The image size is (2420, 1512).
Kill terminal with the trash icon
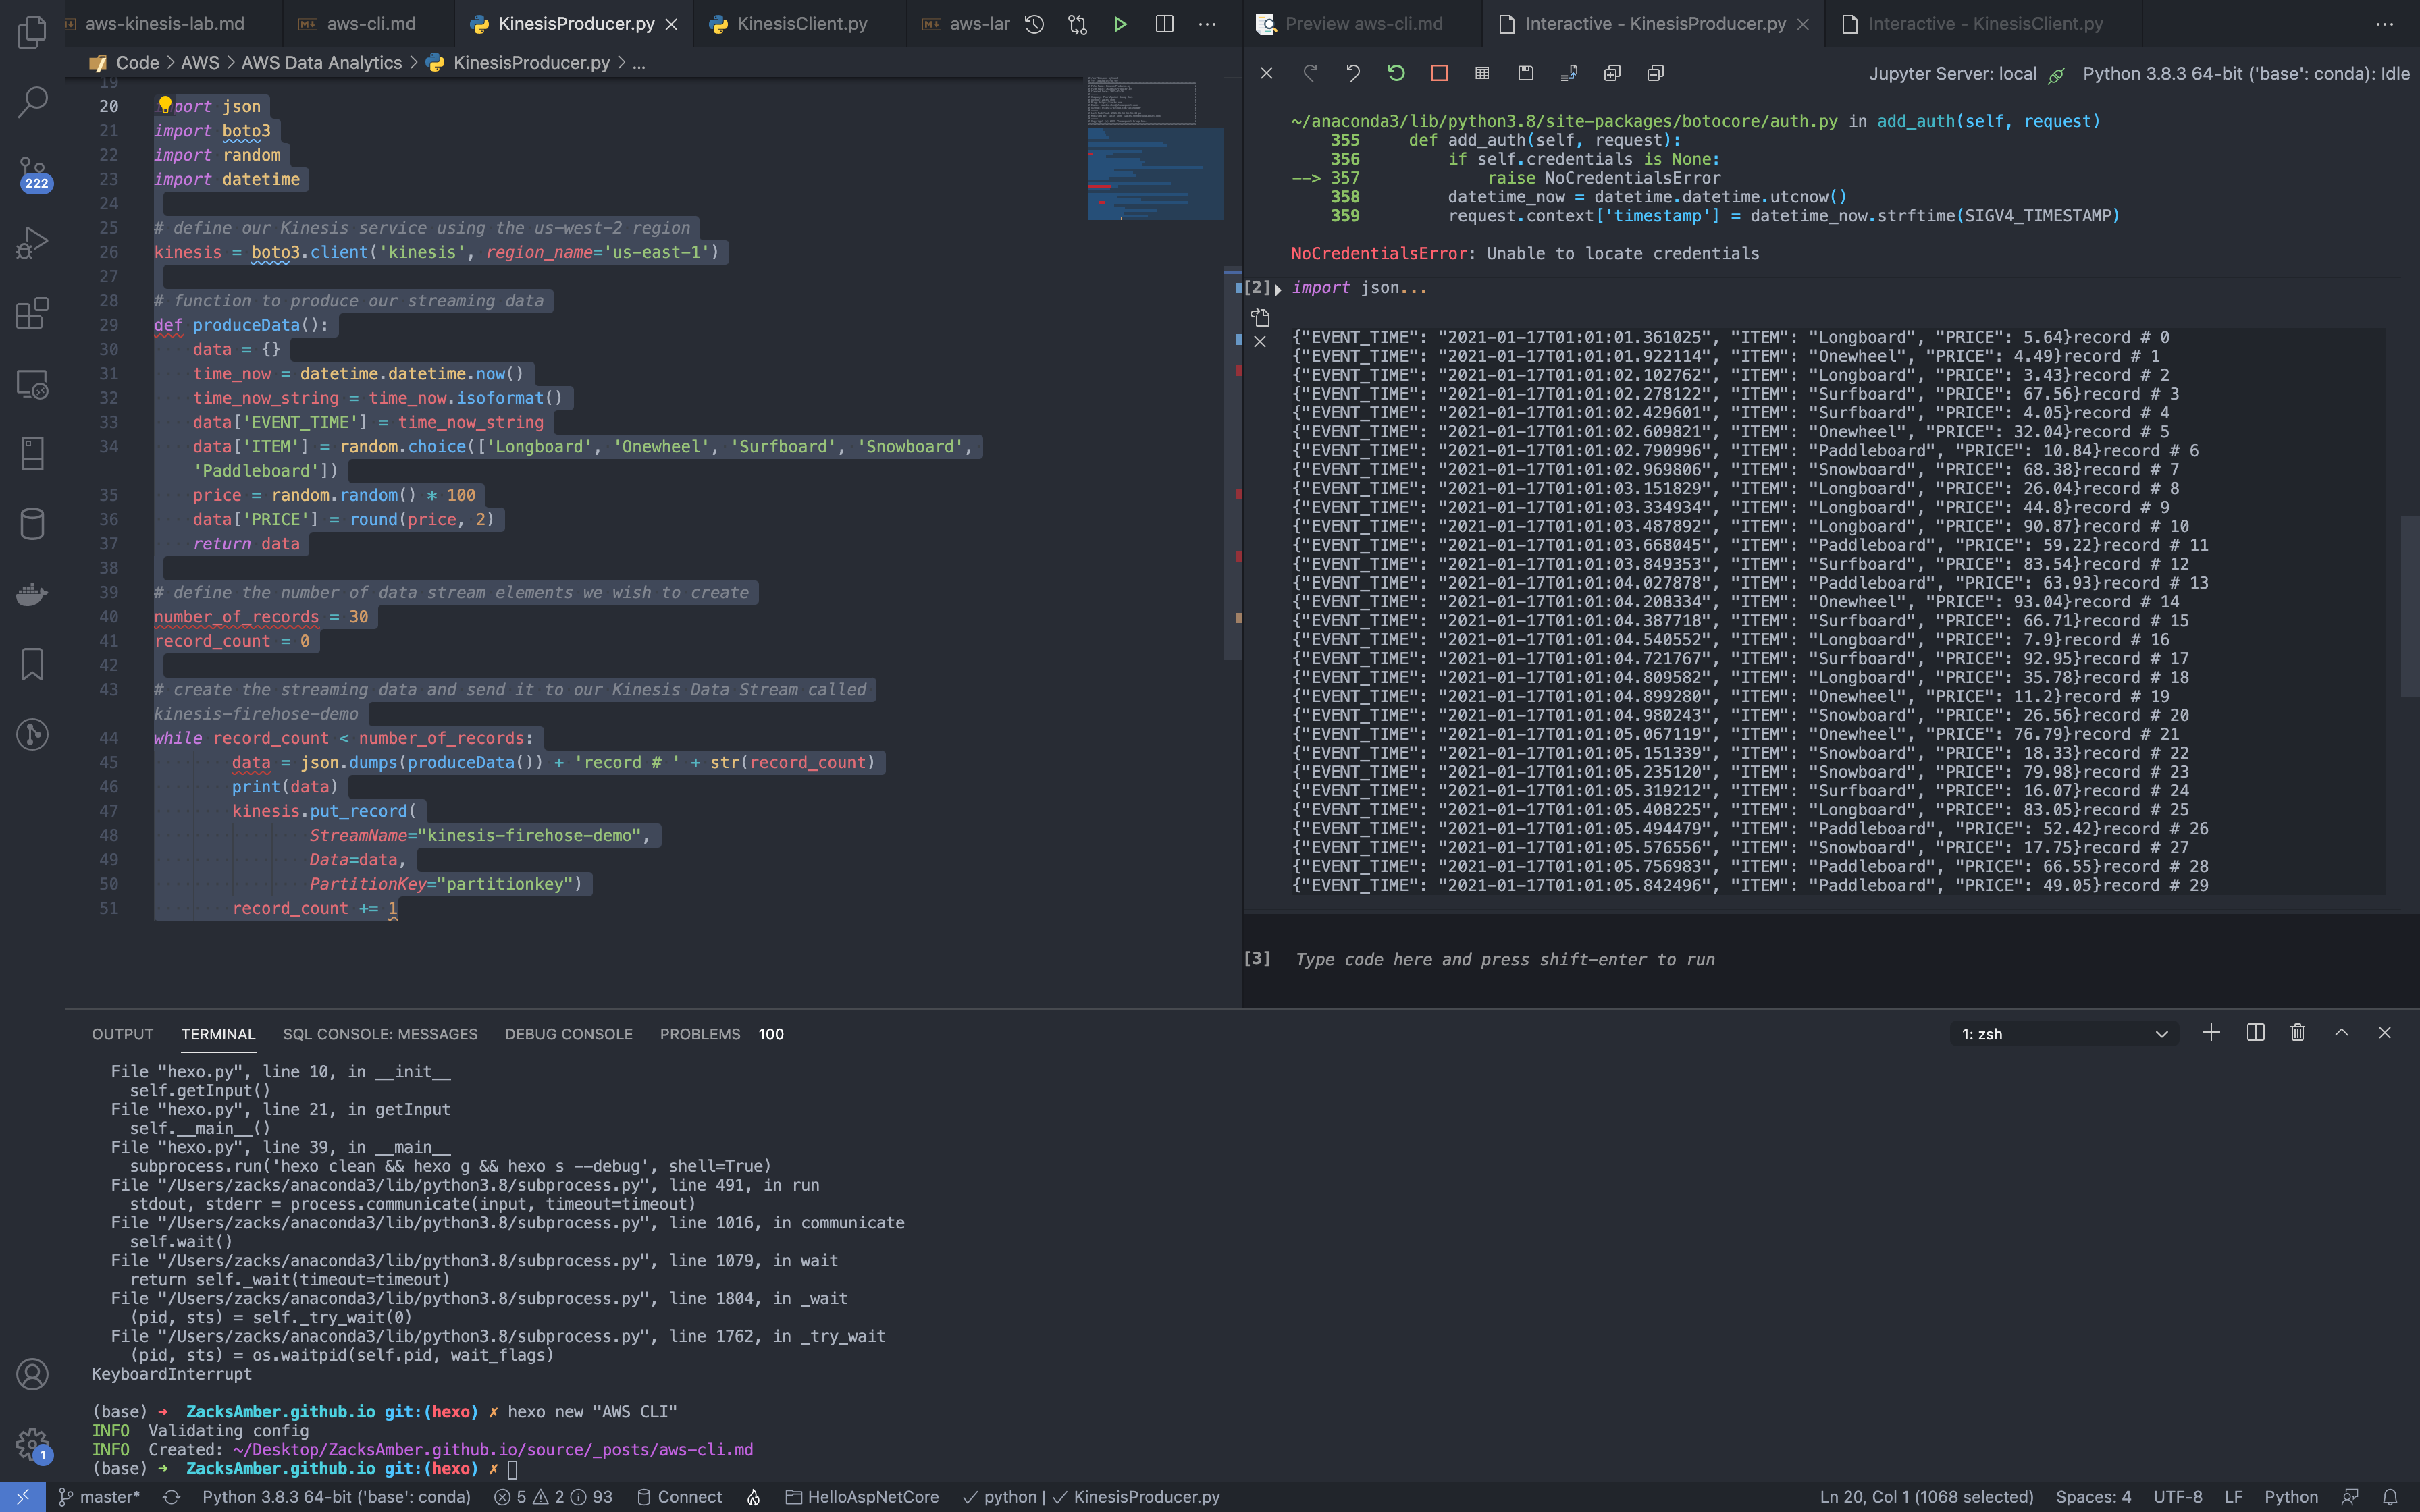[x=2297, y=1033]
